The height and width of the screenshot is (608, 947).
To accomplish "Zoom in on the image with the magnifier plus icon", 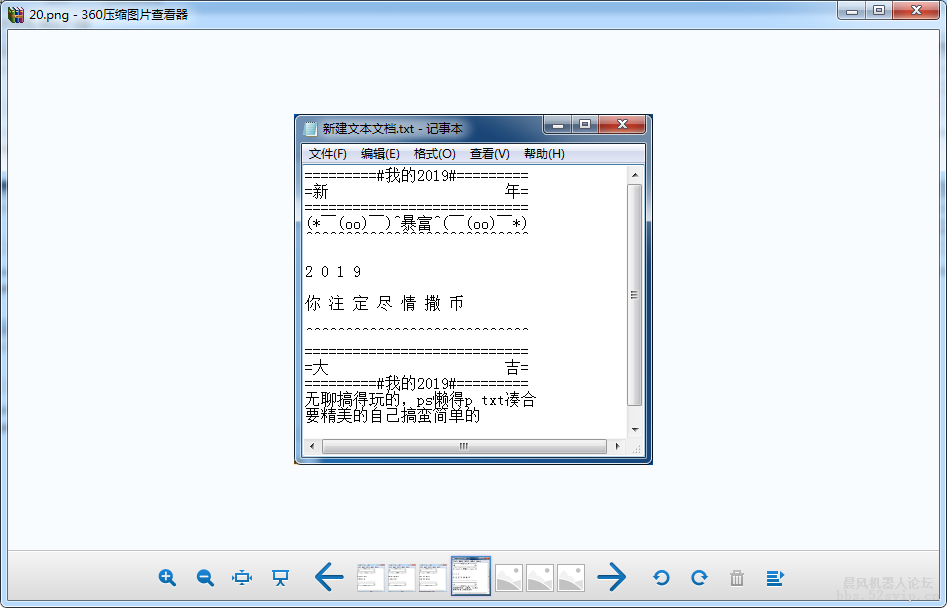I will tap(167, 577).
